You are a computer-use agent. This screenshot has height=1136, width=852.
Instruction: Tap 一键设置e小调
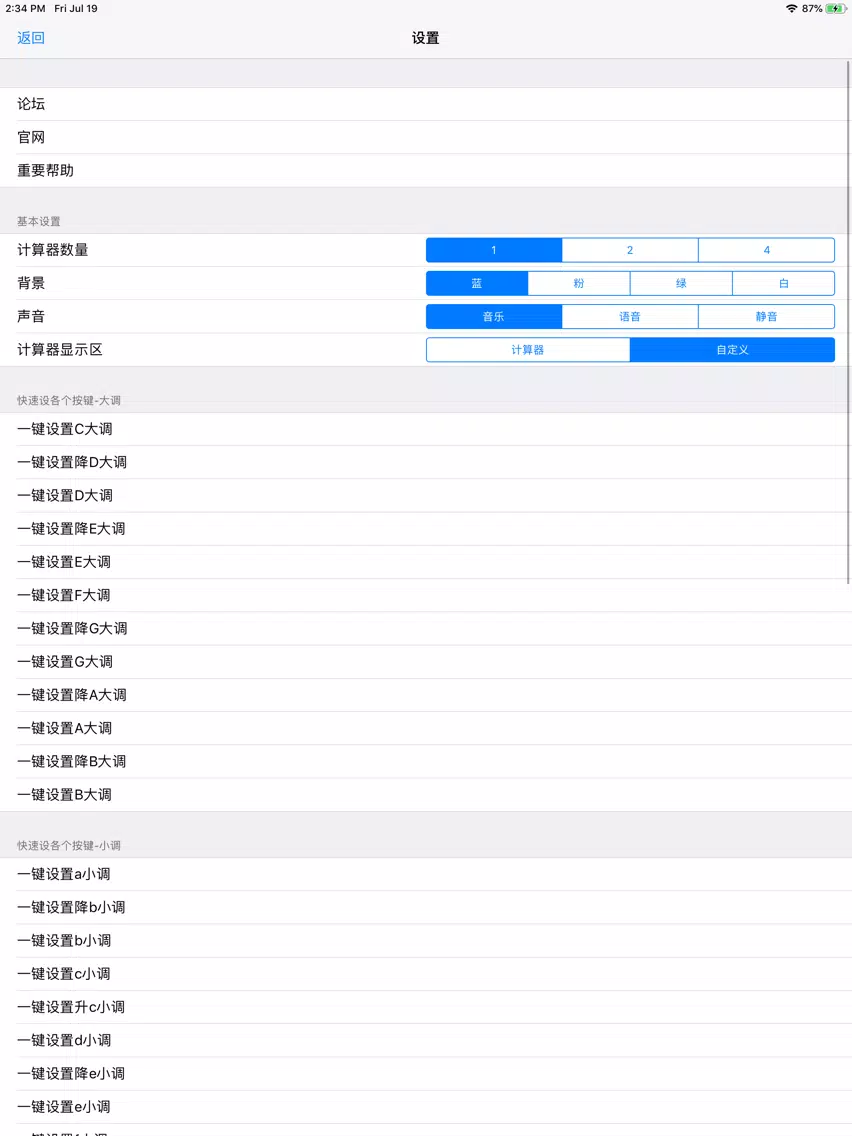tap(426, 1108)
